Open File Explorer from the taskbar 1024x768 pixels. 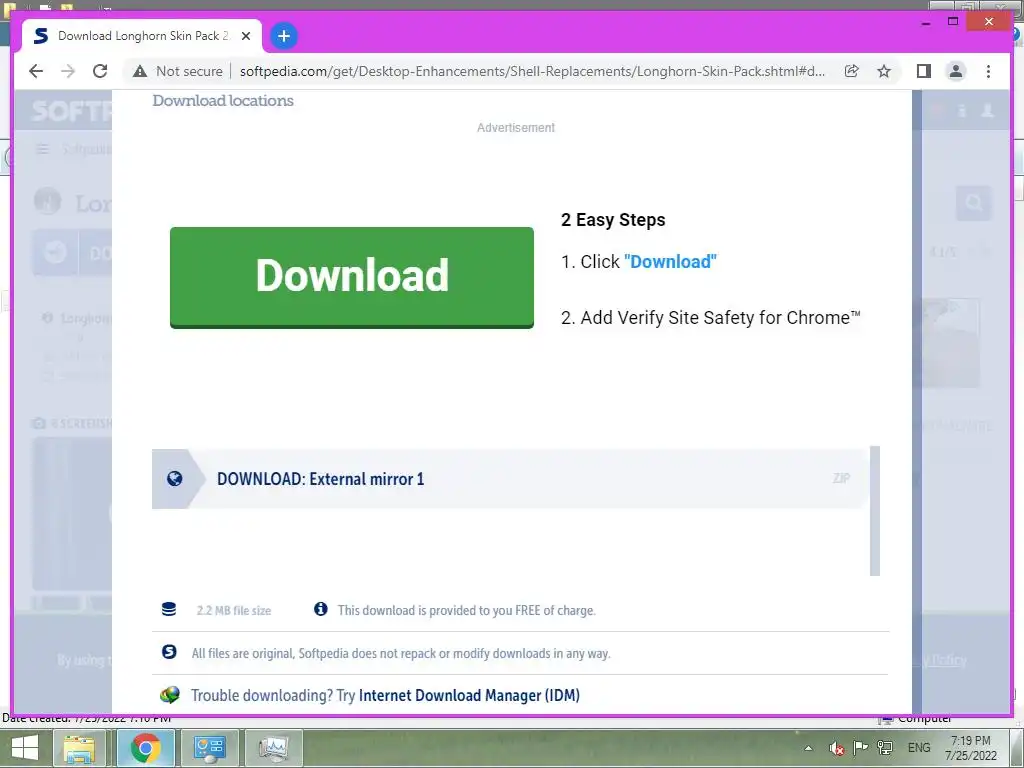pos(79,748)
